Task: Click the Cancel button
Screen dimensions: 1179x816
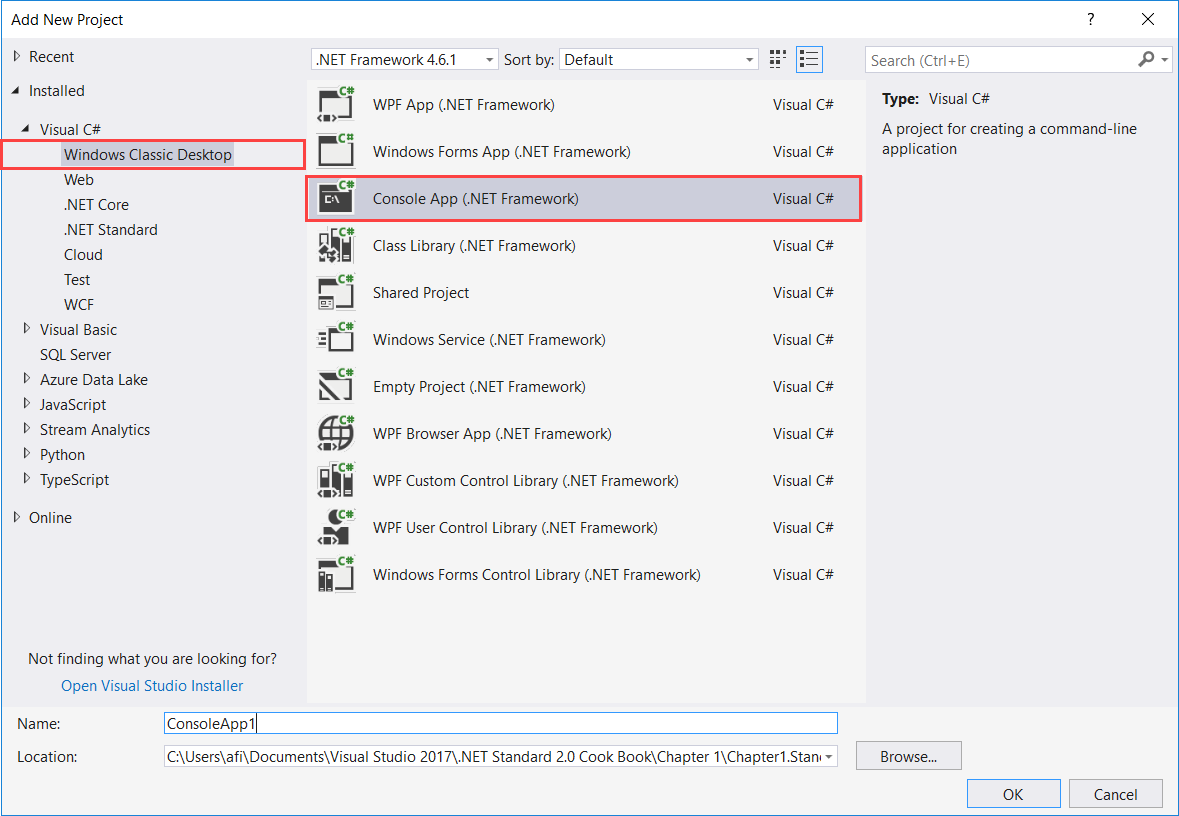Action: tap(1115, 794)
